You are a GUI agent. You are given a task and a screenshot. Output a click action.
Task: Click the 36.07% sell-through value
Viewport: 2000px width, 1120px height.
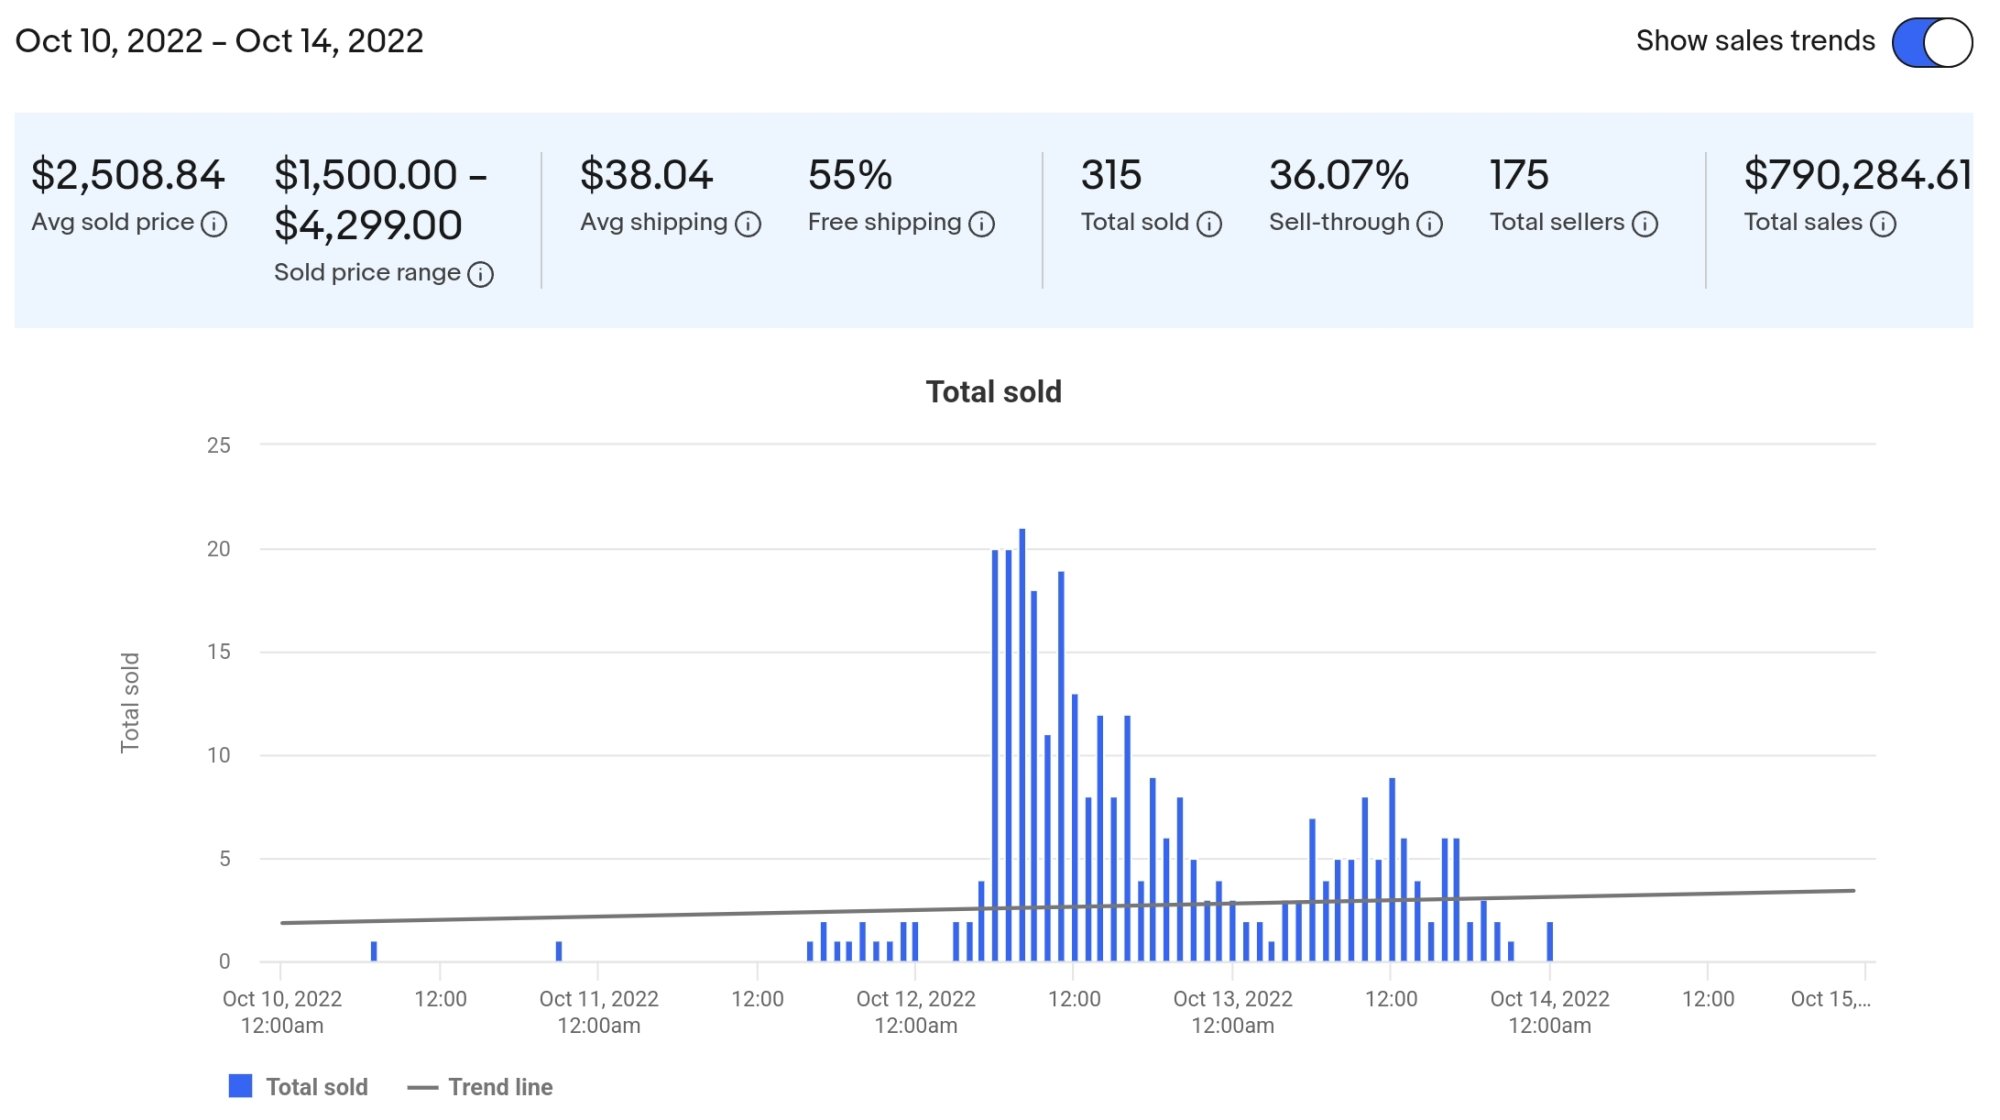point(1339,175)
